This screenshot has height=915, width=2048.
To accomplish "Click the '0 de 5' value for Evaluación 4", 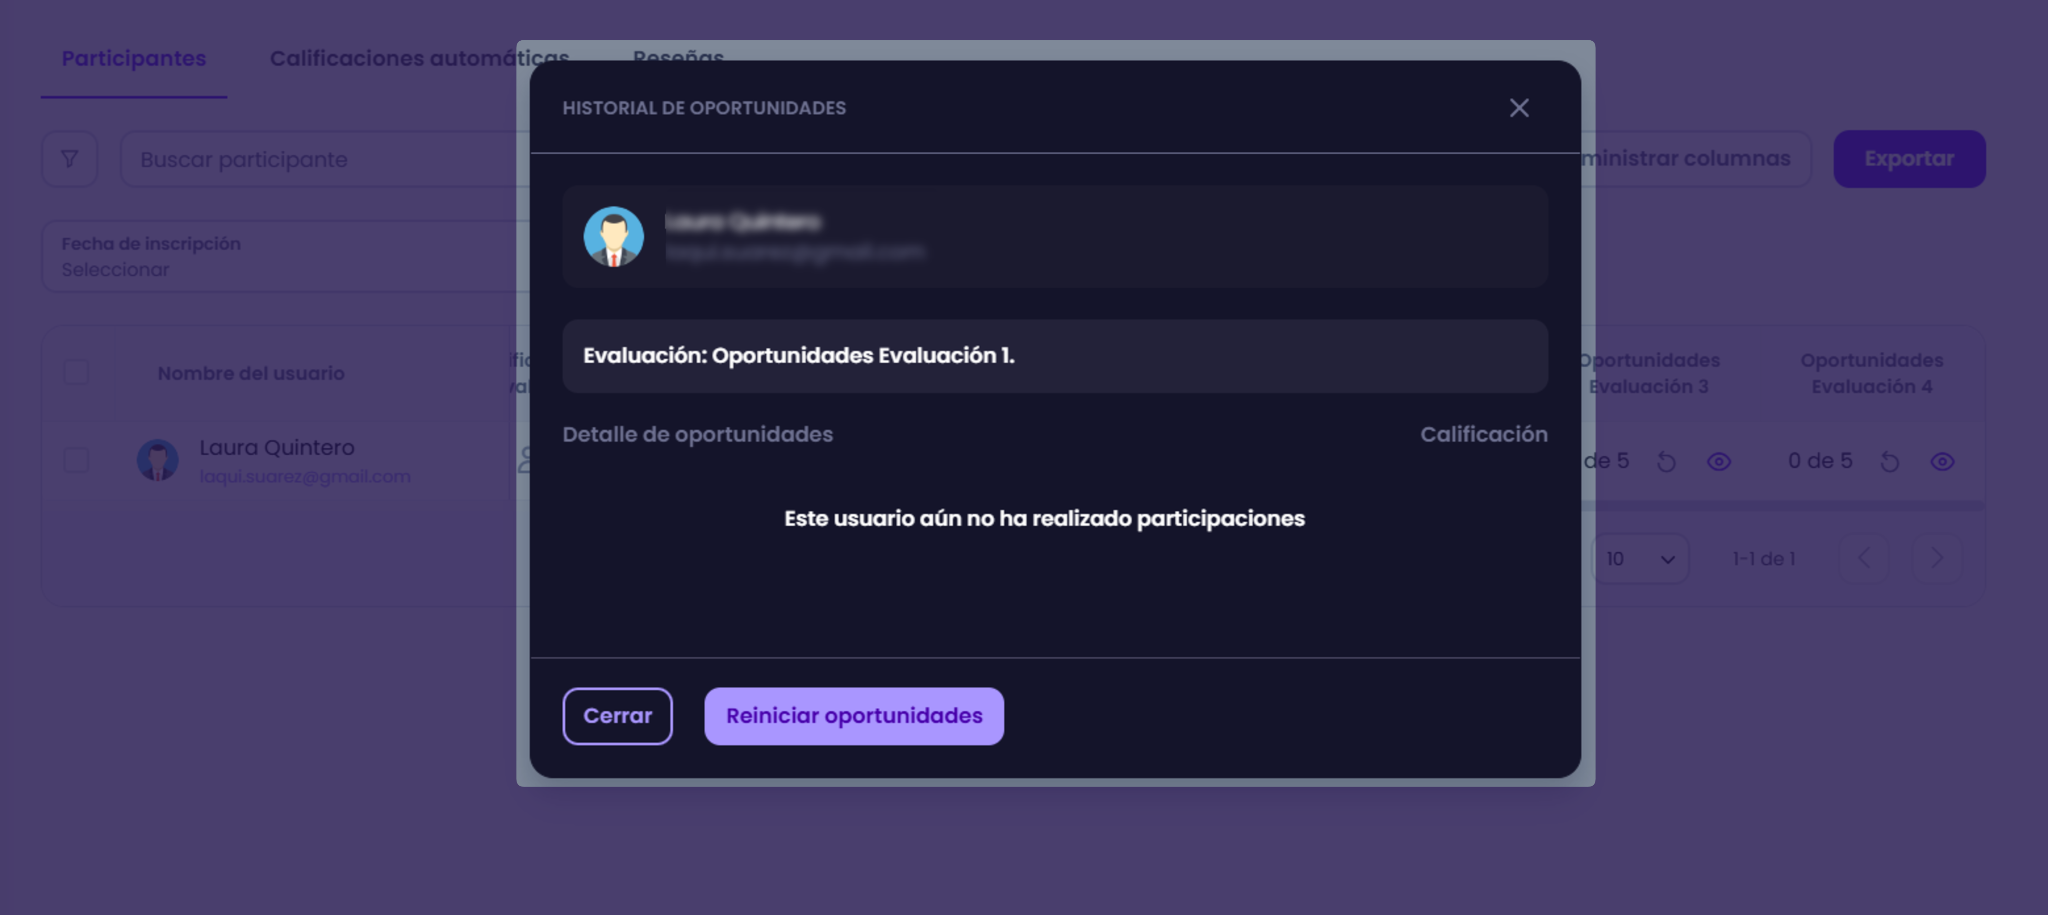I will (x=1820, y=461).
